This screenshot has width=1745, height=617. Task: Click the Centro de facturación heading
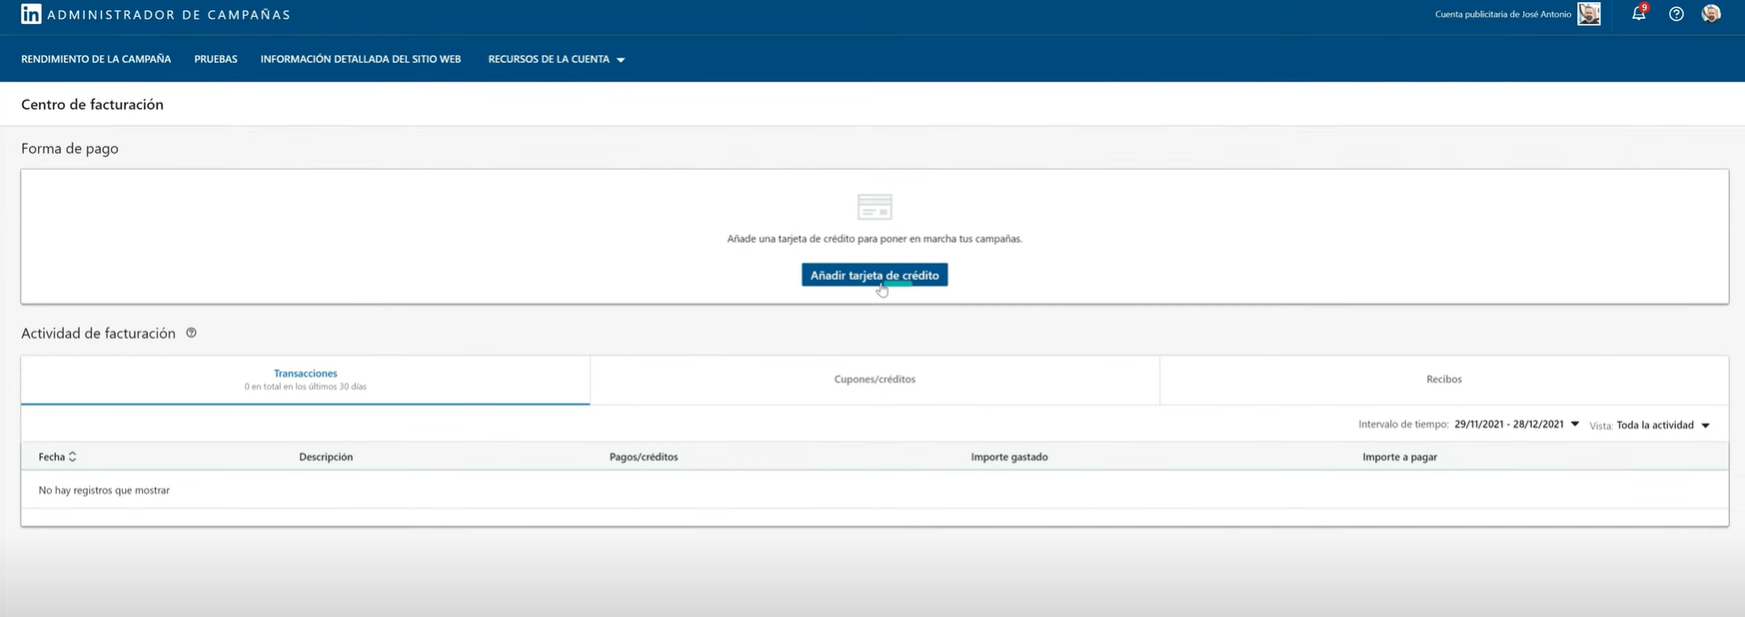click(92, 104)
